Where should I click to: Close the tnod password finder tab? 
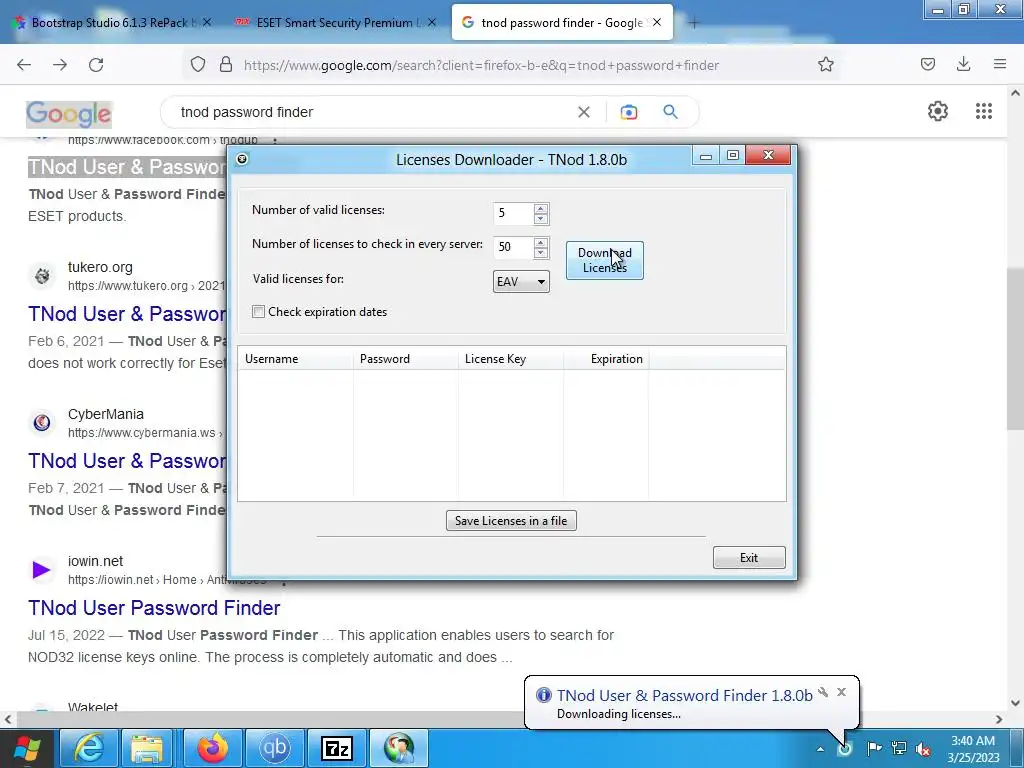[x=657, y=22]
